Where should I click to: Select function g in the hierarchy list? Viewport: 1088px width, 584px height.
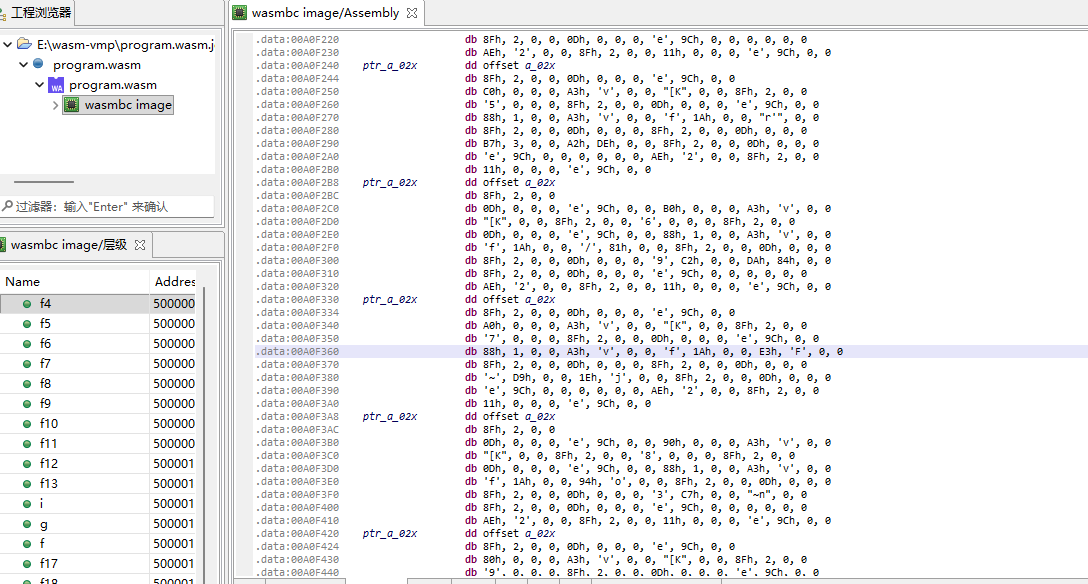[97, 524]
